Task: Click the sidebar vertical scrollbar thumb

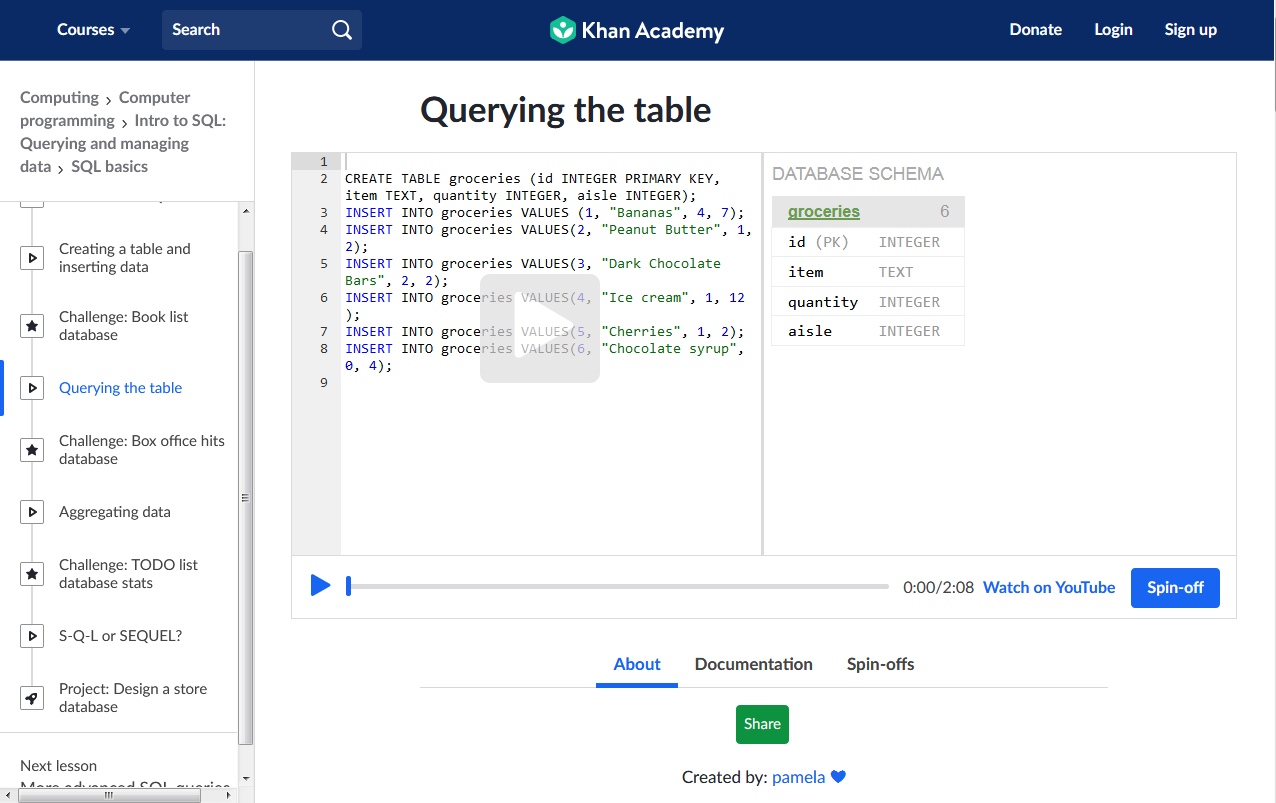Action: [246, 498]
